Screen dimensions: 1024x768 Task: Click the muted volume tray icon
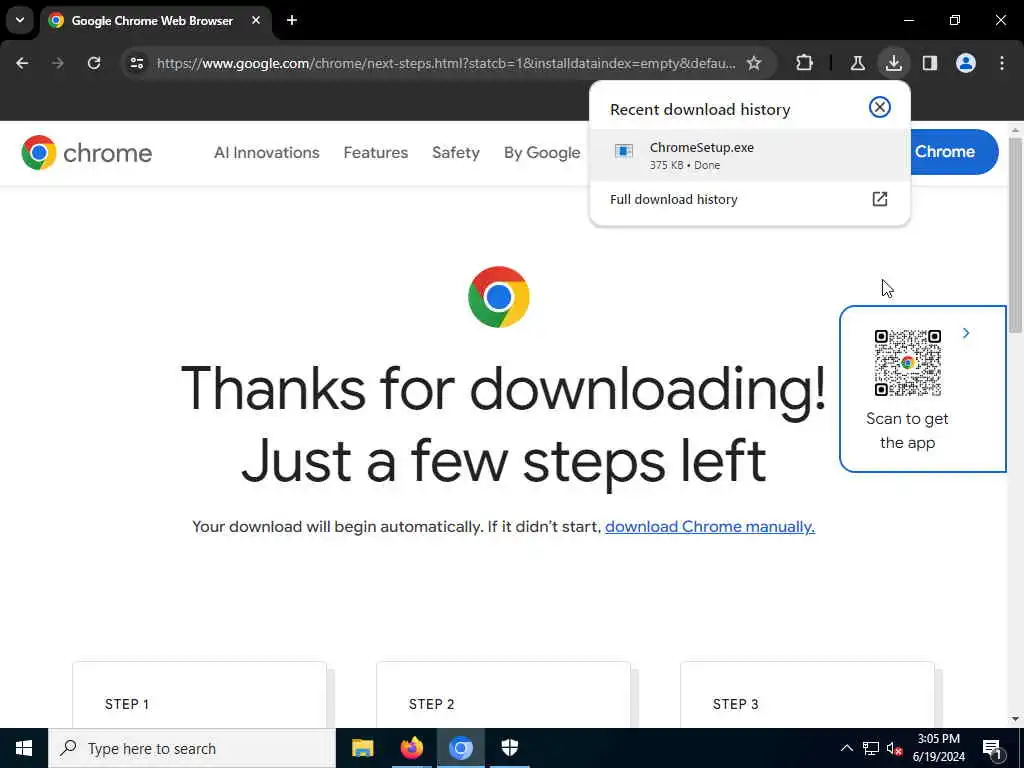pos(895,748)
